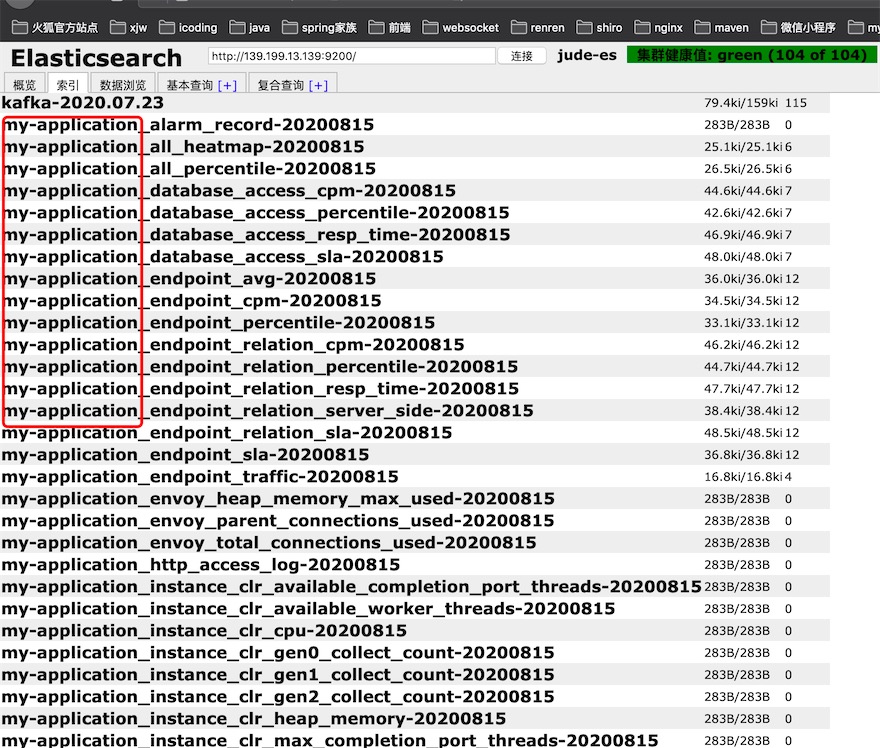Select the my-application_all_percentile-20200815 index

(x=189, y=168)
